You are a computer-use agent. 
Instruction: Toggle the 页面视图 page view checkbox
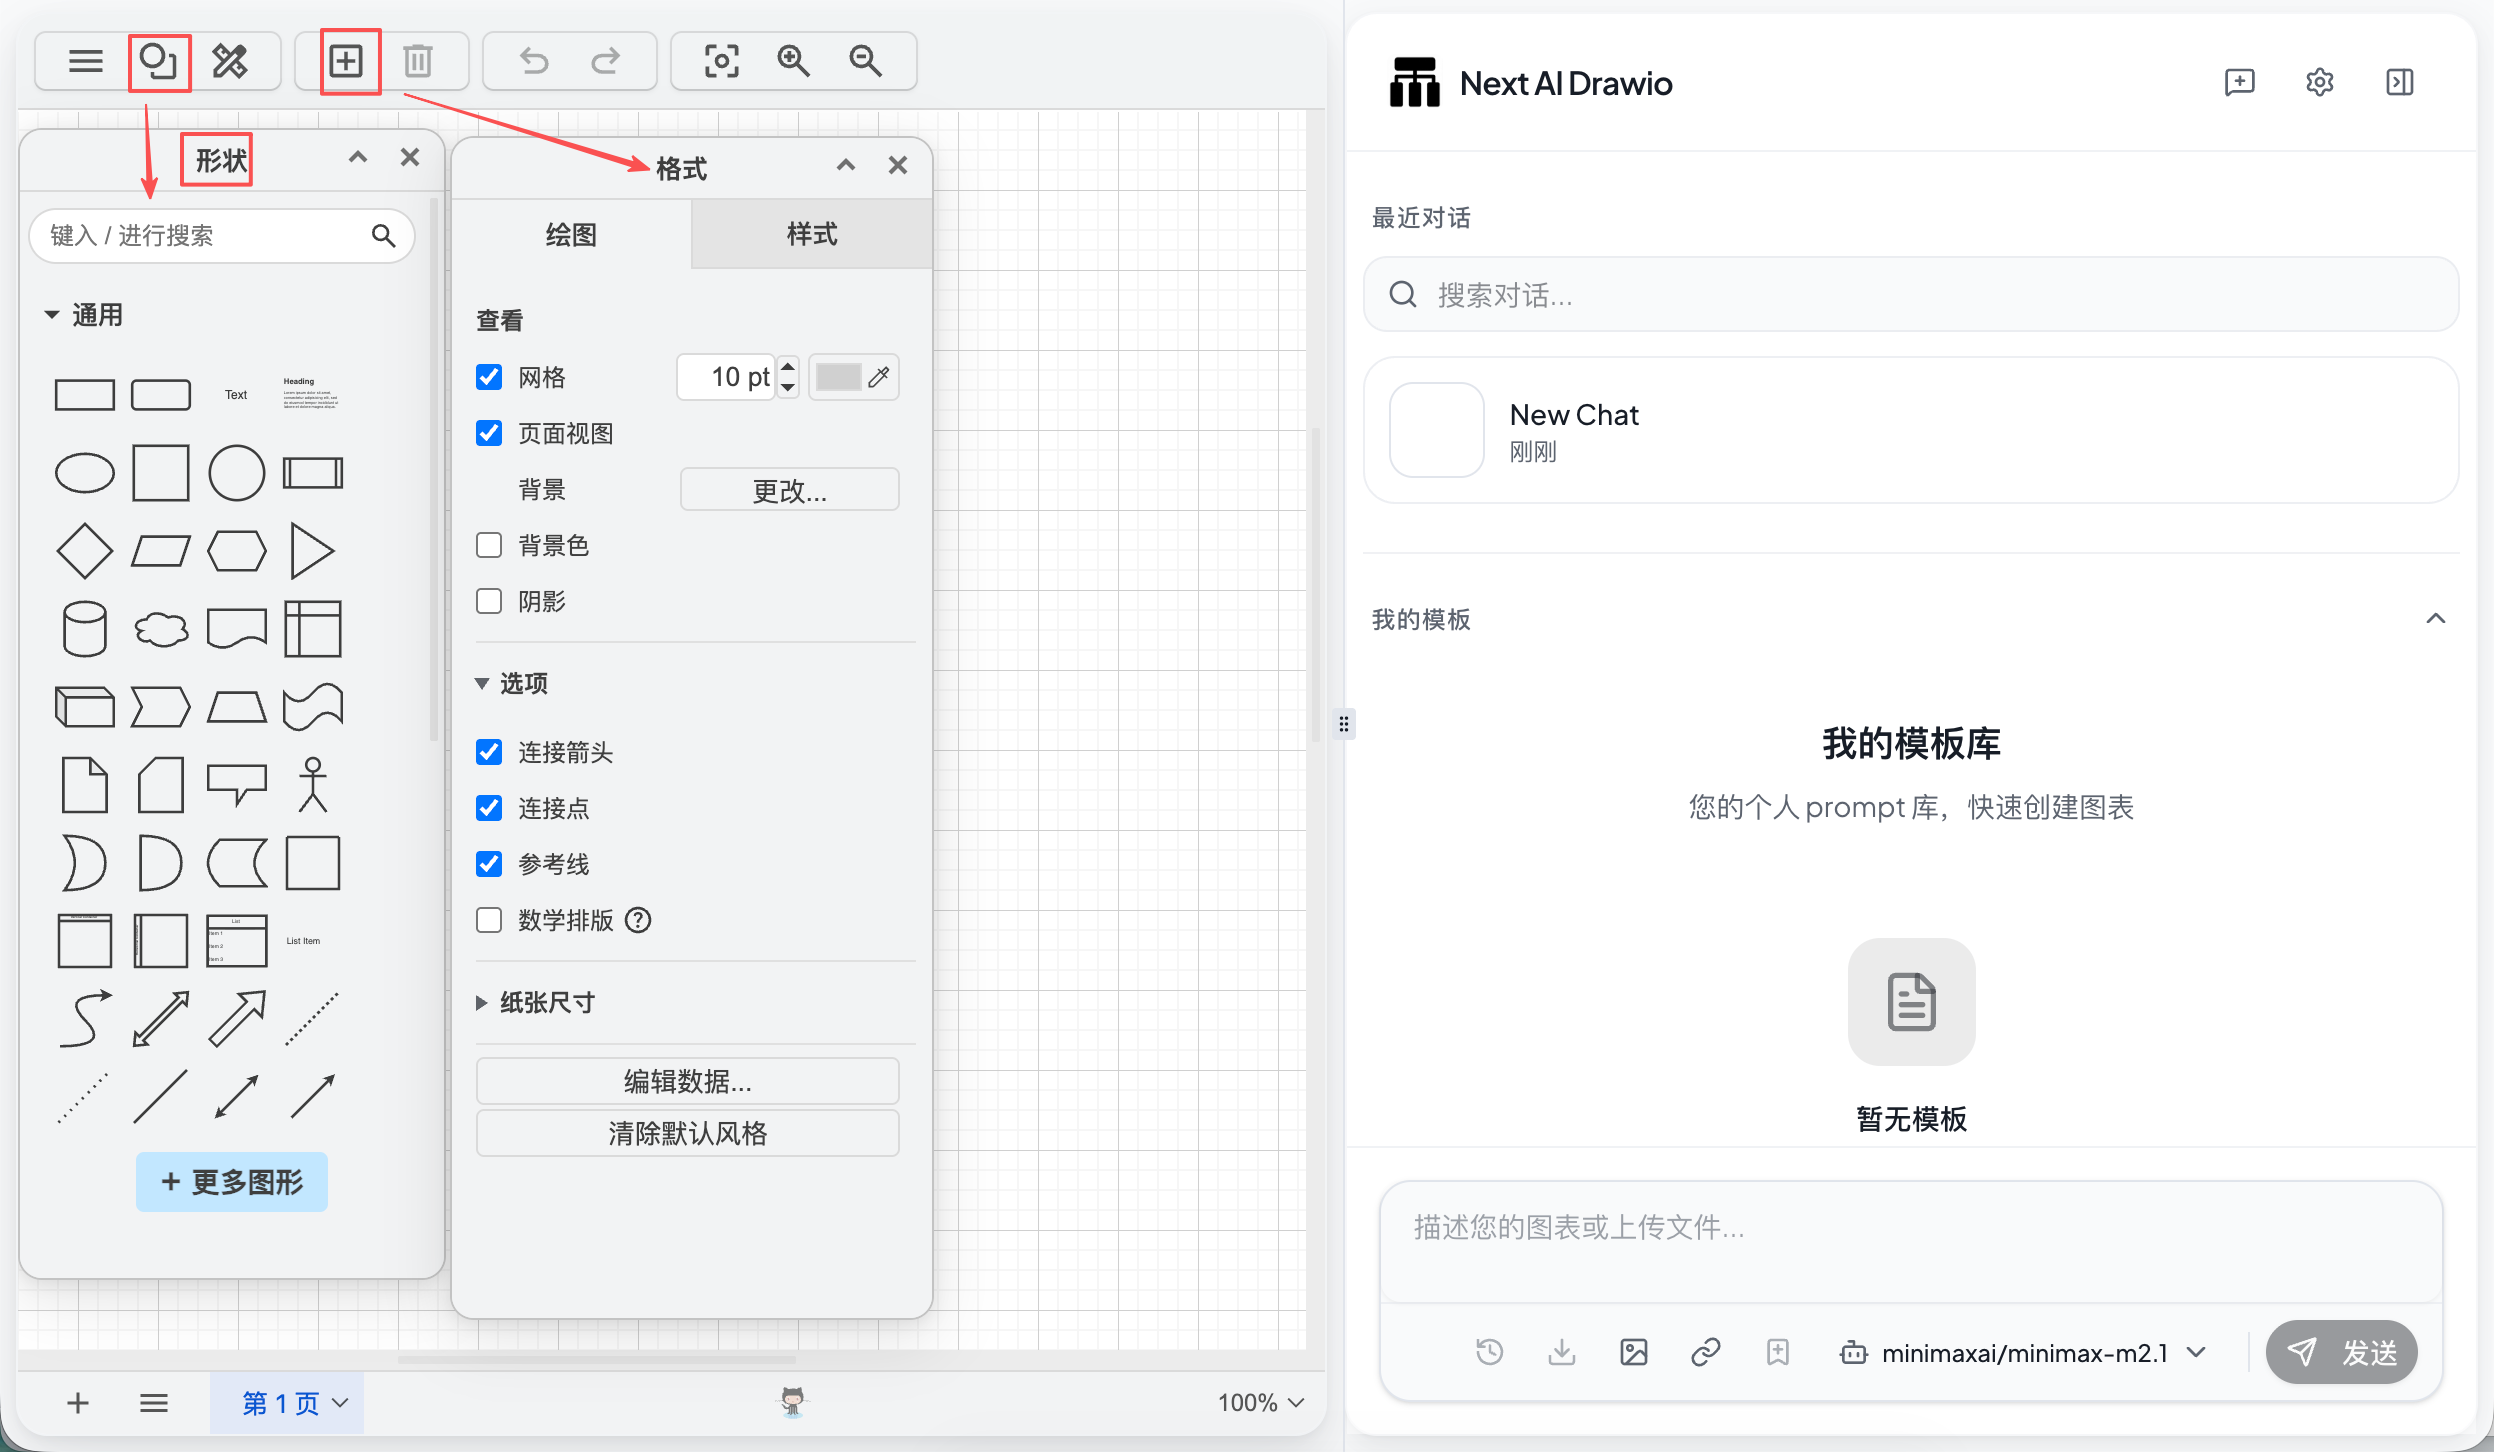(489, 433)
